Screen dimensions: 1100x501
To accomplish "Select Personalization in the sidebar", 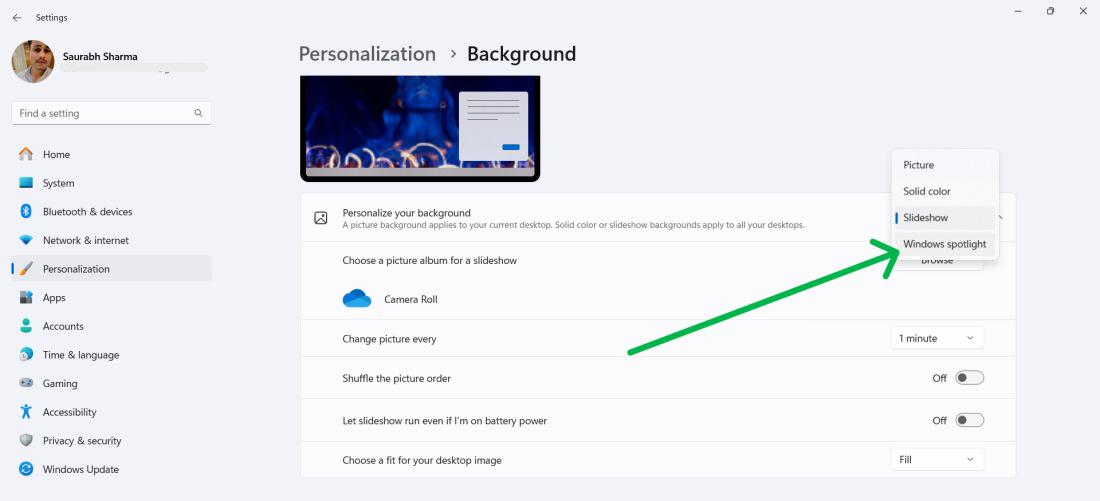I will coord(112,269).
